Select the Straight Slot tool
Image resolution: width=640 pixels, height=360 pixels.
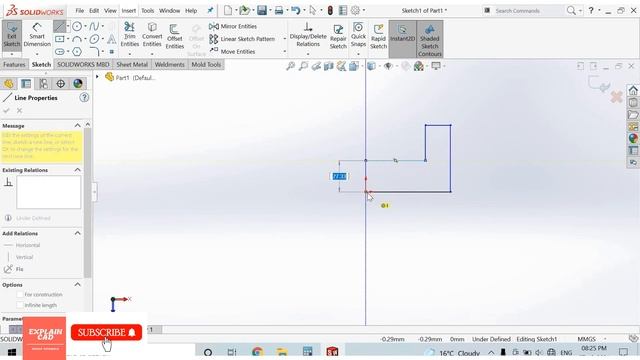(x=60, y=52)
